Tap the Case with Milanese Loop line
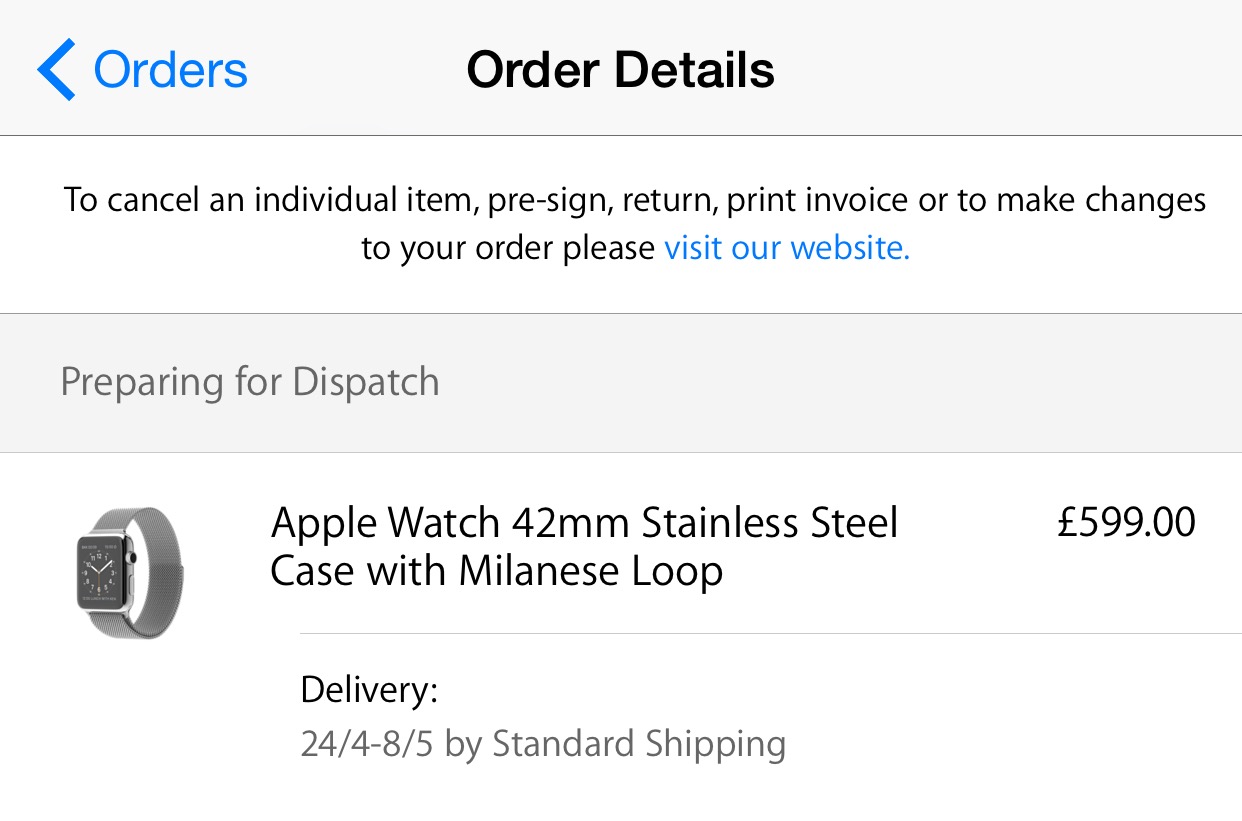Image resolution: width=1242 pixels, height=821 pixels. point(497,571)
